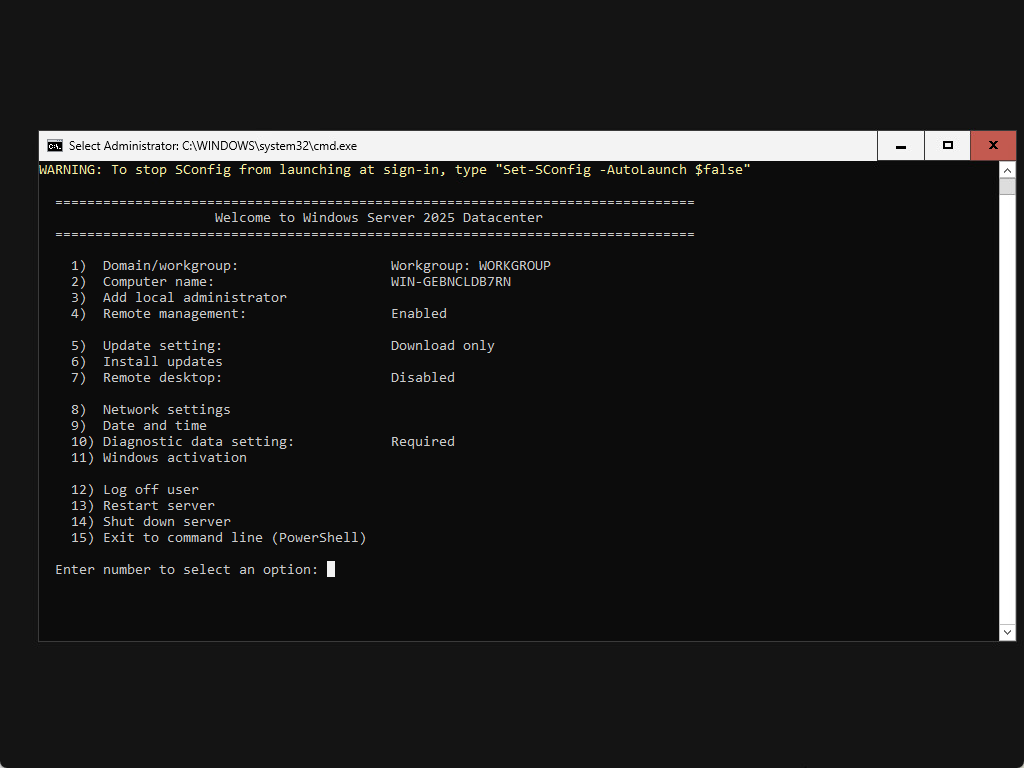This screenshot has width=1024, height=768.
Task: Click option 15 'Exit to command line (PowerShell)'
Action: click(234, 537)
